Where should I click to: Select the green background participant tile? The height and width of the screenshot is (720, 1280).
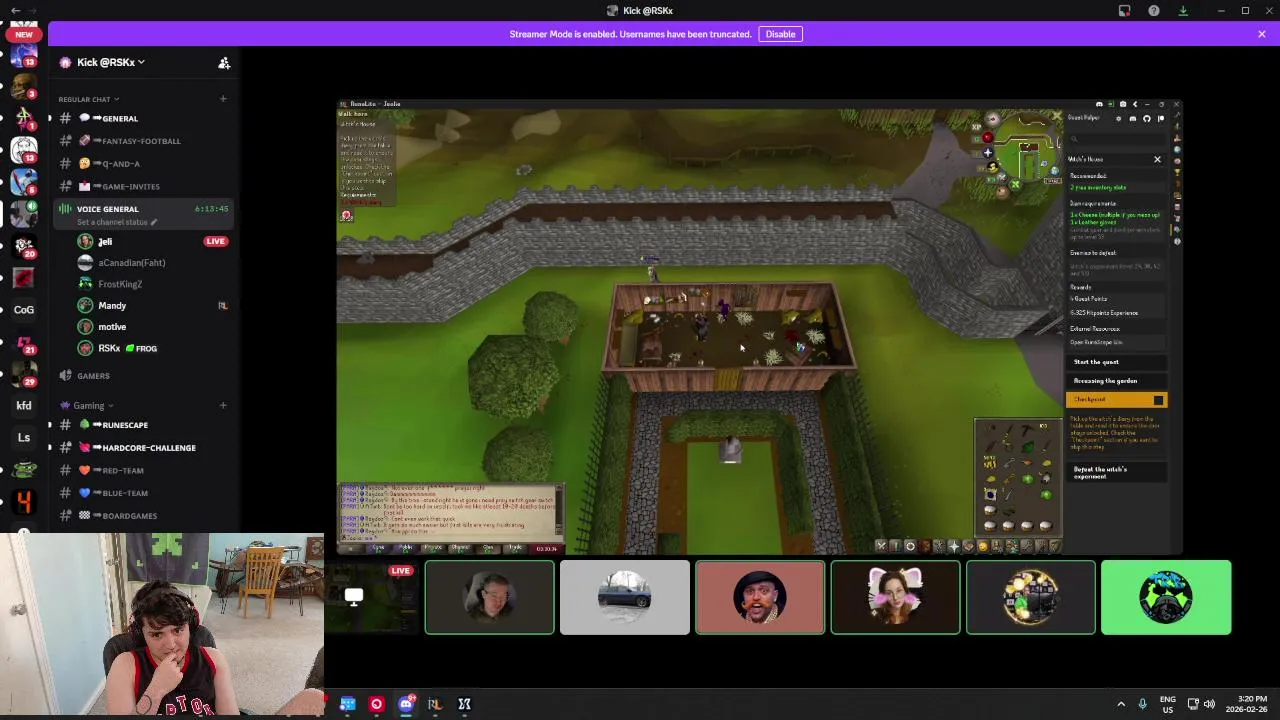1166,597
